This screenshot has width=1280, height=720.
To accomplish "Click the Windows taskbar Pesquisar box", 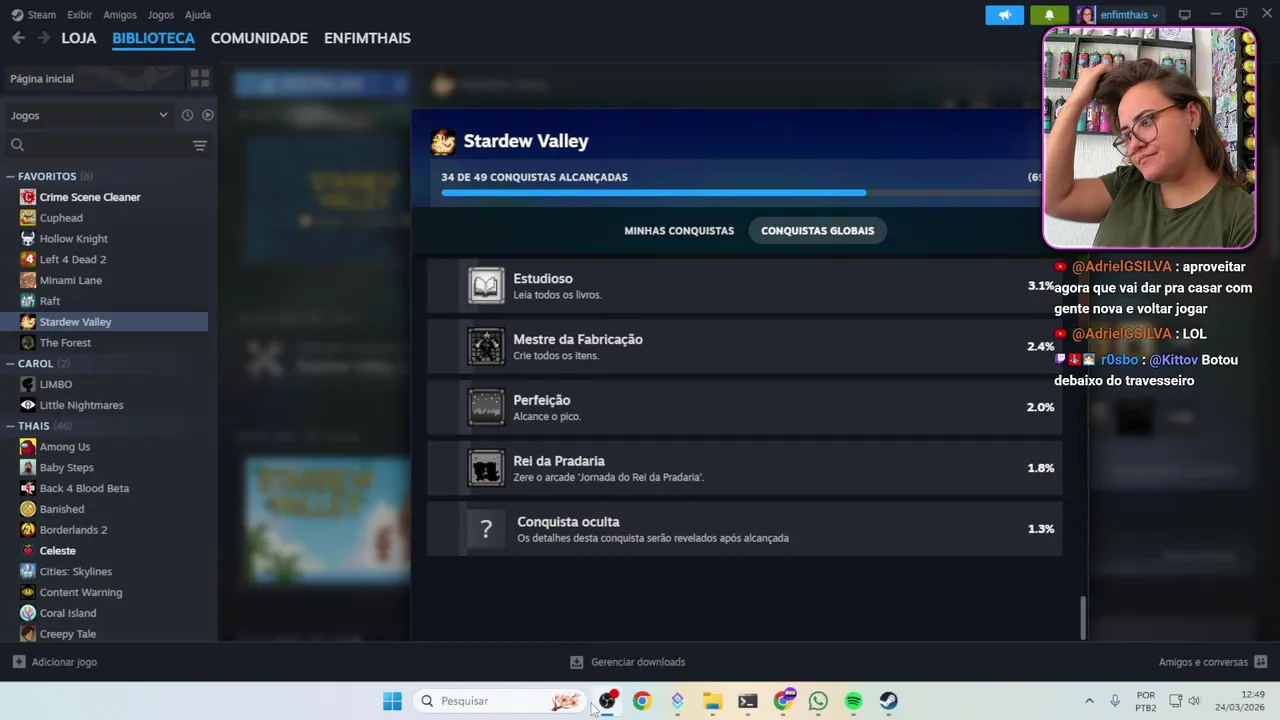I will coord(501,701).
